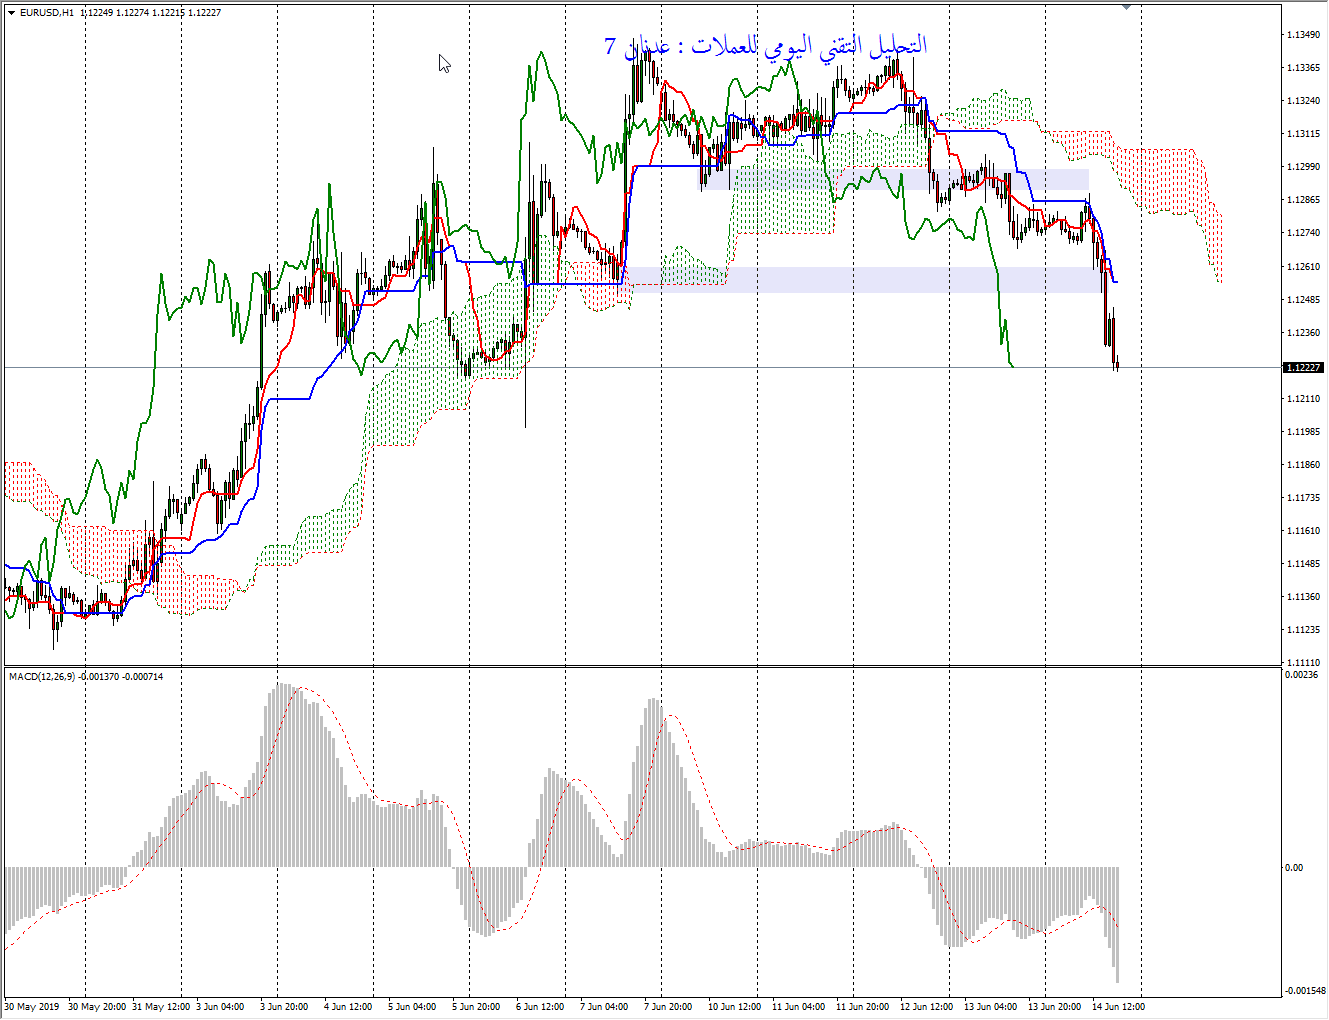Click the 3 Jun 04:00 time label

pos(220,1007)
